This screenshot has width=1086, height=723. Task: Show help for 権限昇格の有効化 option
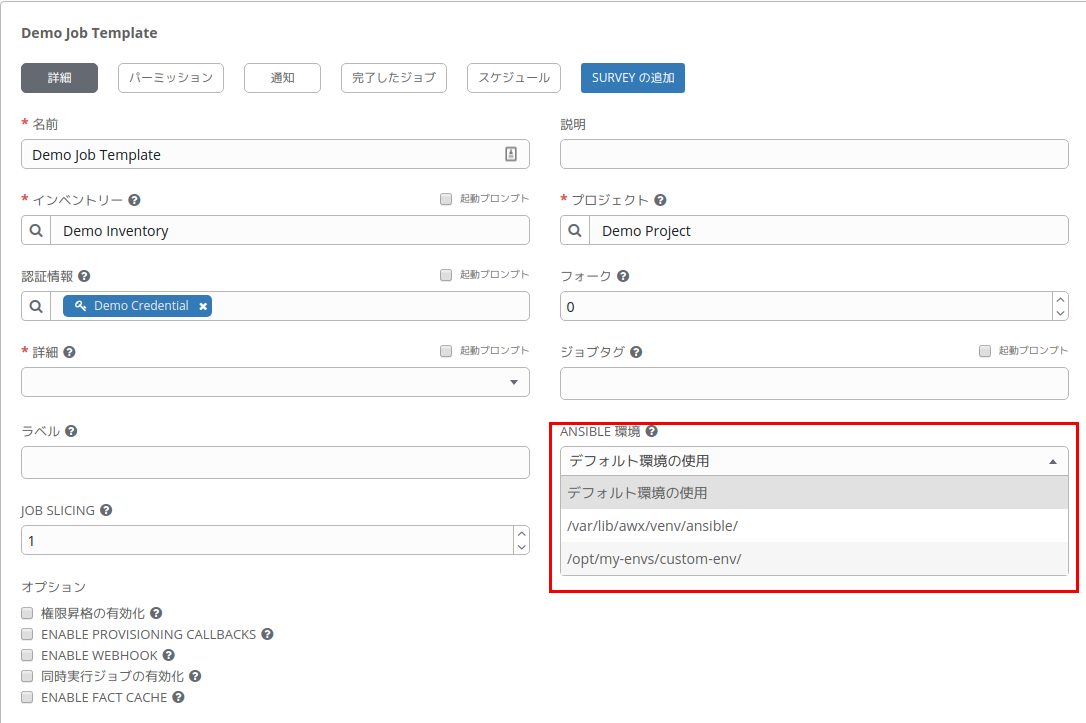(x=156, y=613)
